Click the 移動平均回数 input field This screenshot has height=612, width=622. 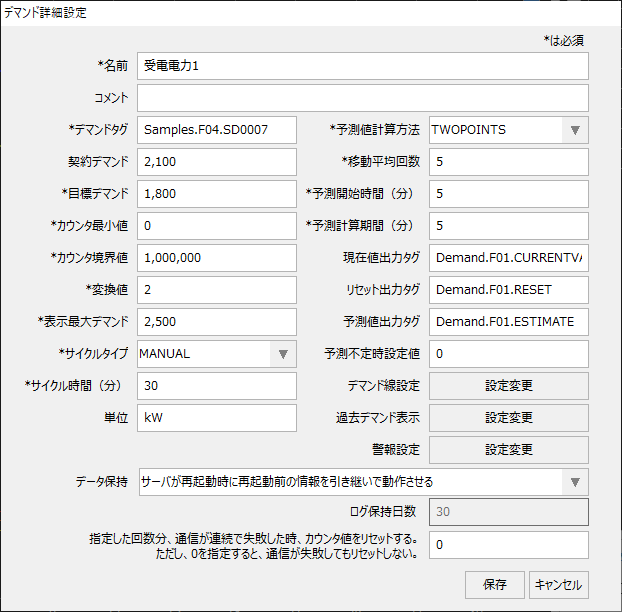tap(508, 162)
